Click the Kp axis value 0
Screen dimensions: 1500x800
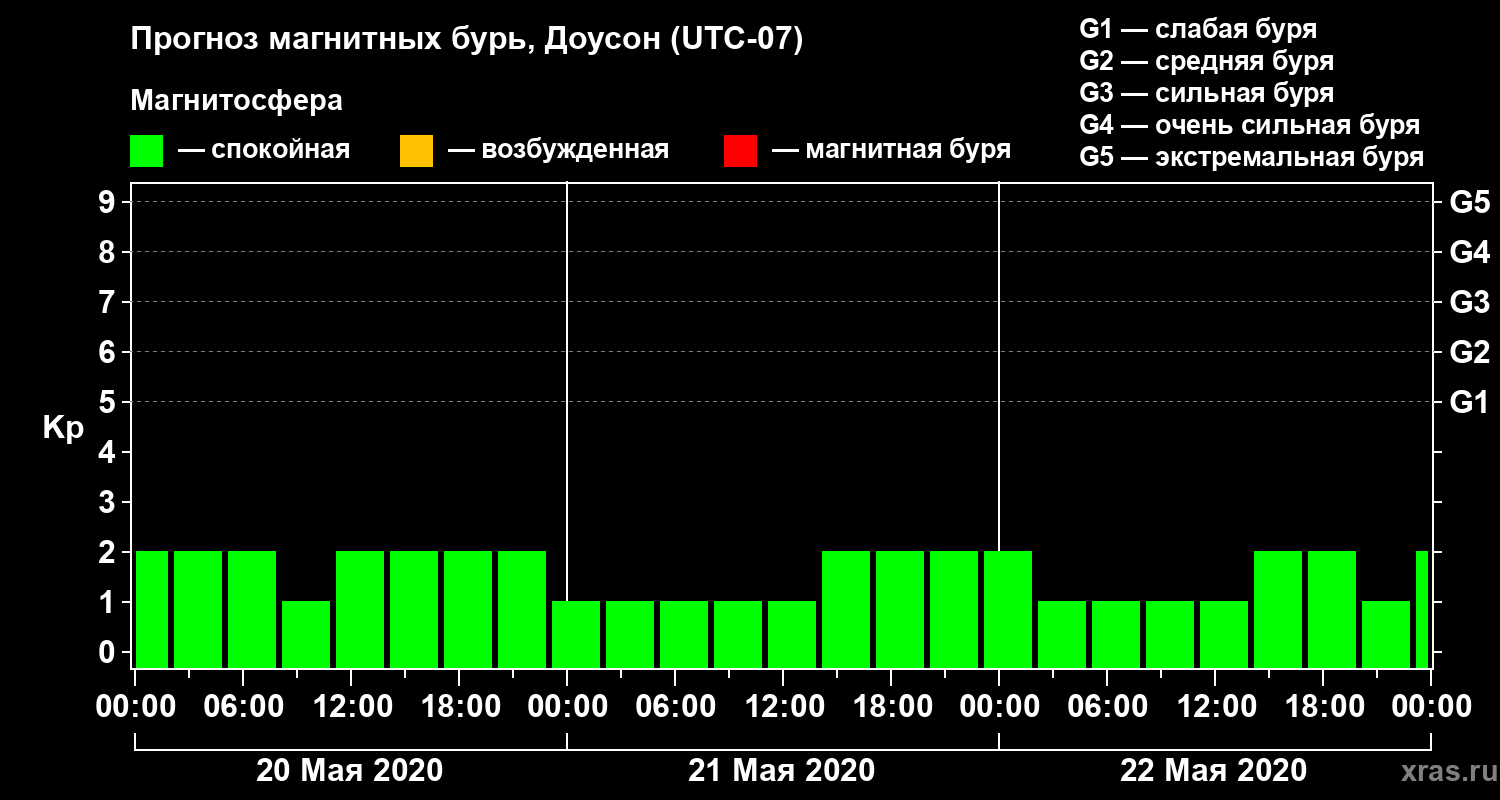pyautogui.click(x=109, y=652)
